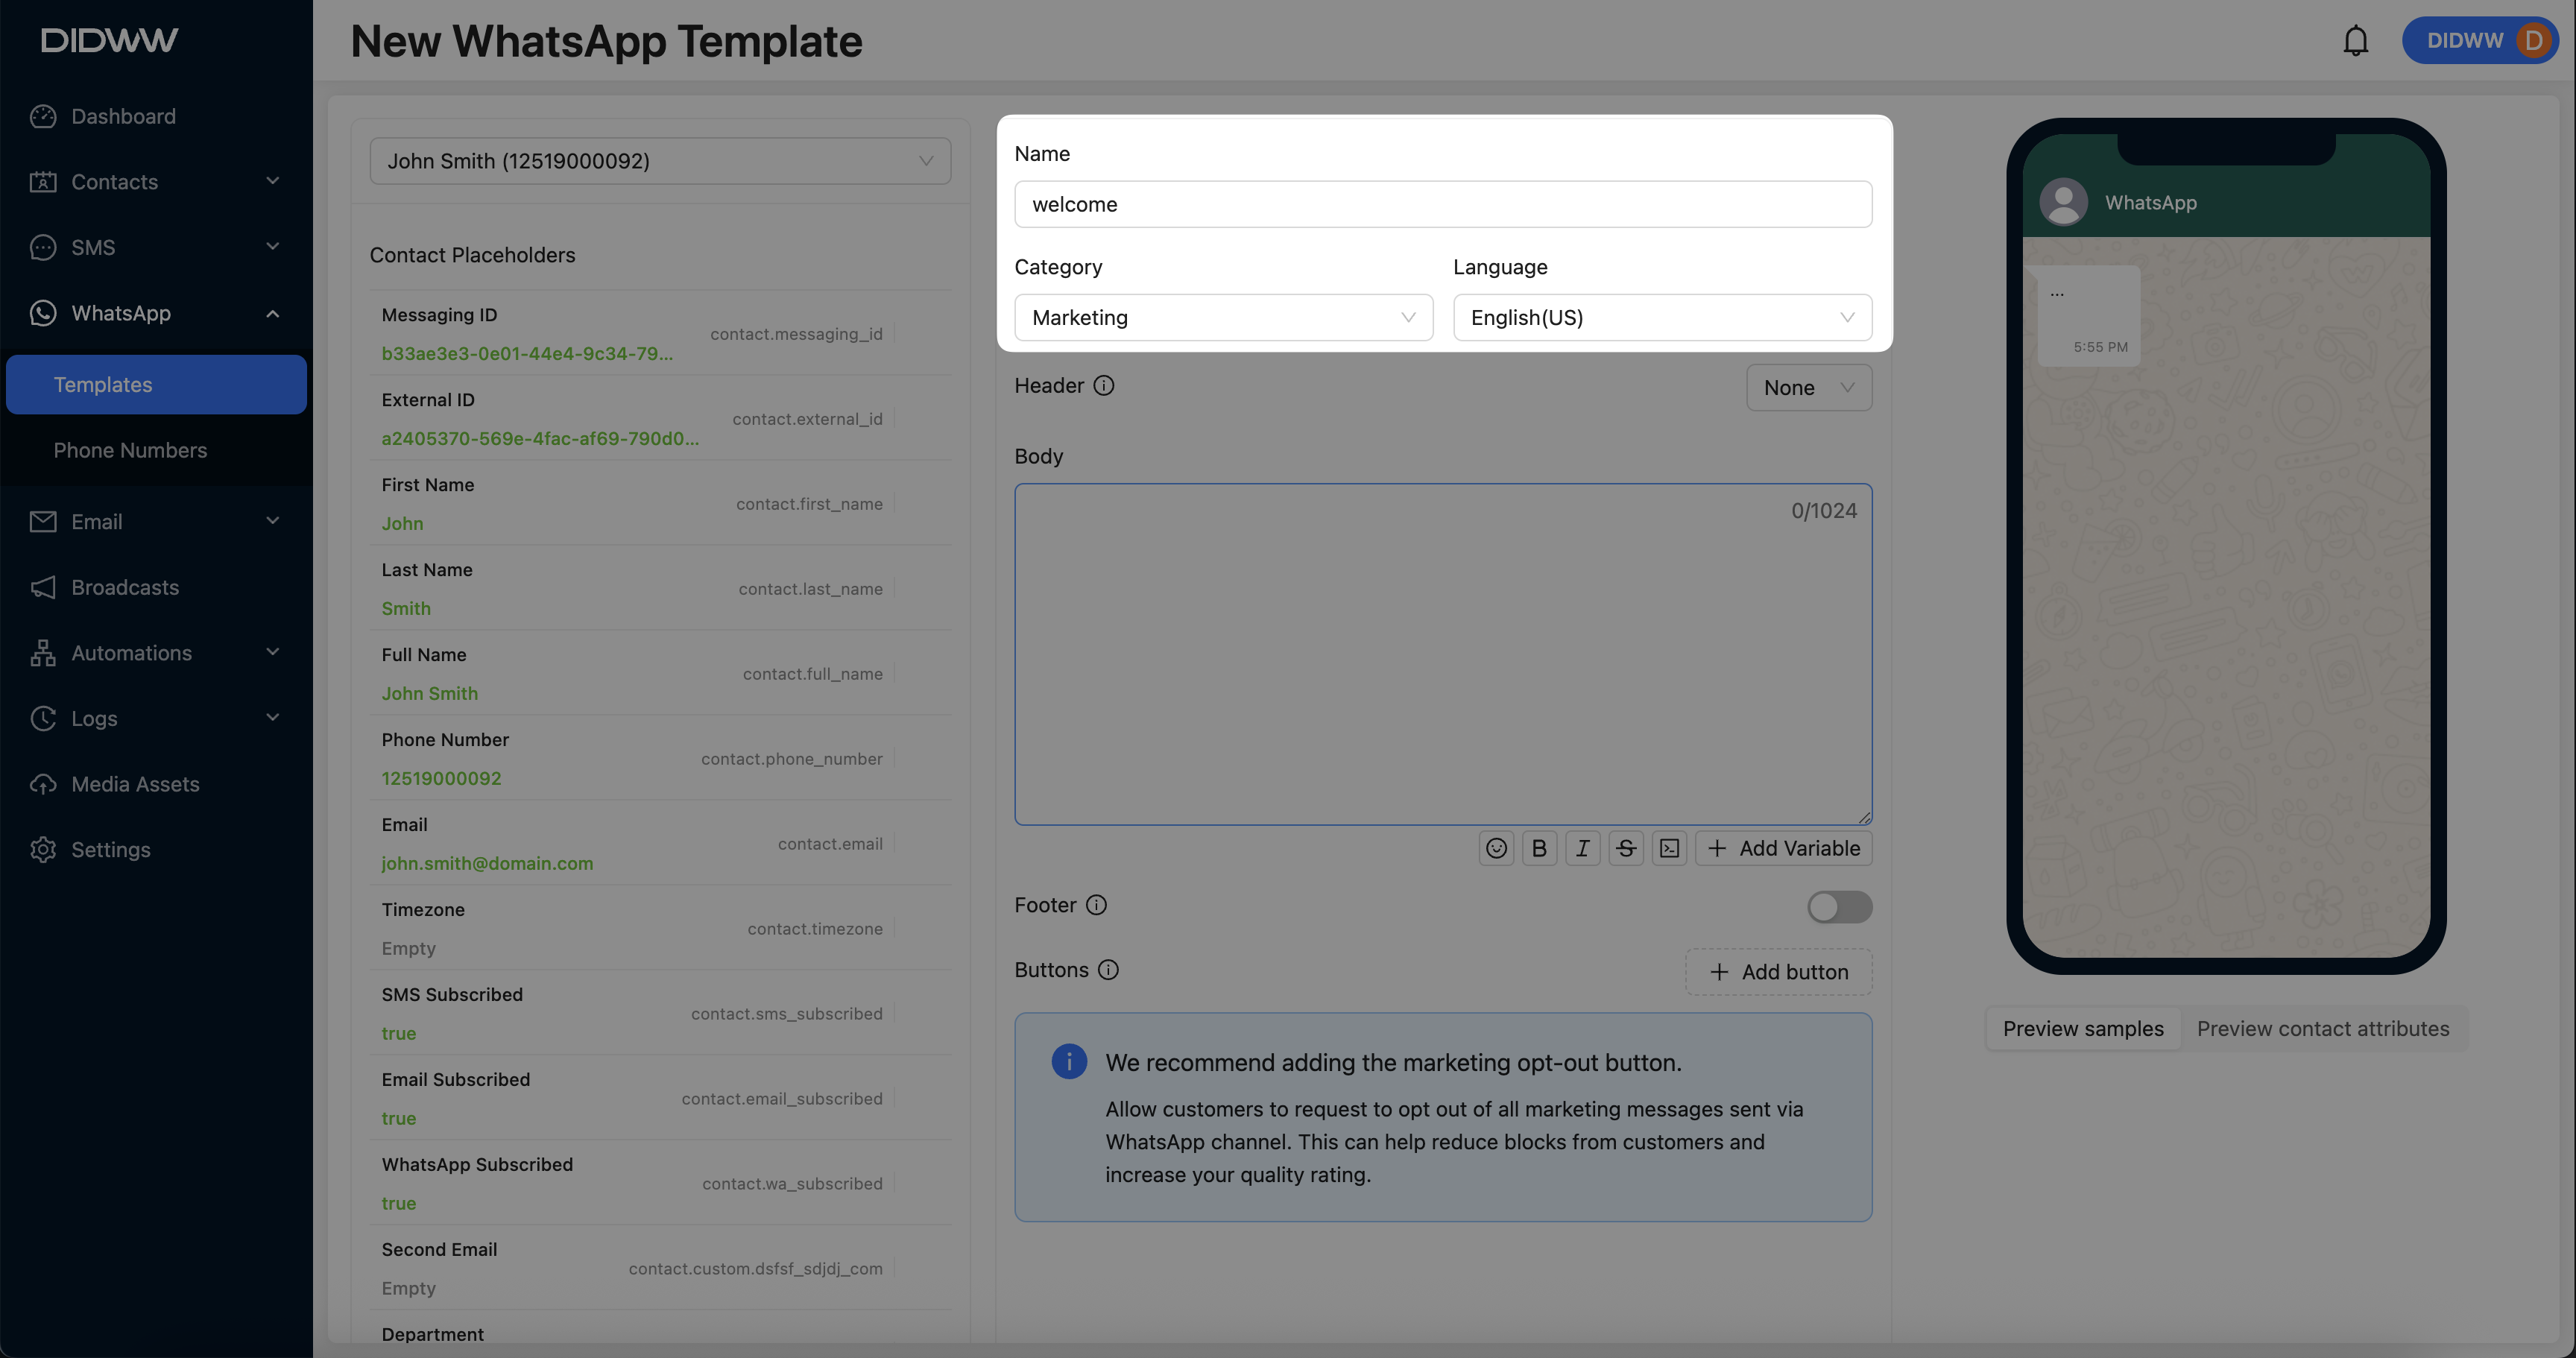Click the Media Assets cloud upload icon
Viewport: 2576px width, 1358px height.
coord(43,784)
